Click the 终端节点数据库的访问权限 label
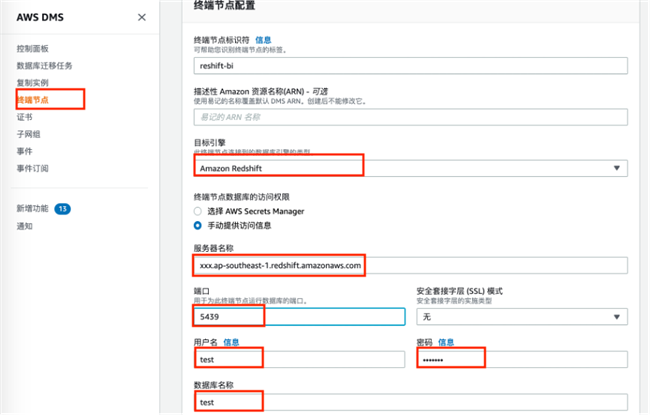This screenshot has width=650, height=415. point(241,197)
